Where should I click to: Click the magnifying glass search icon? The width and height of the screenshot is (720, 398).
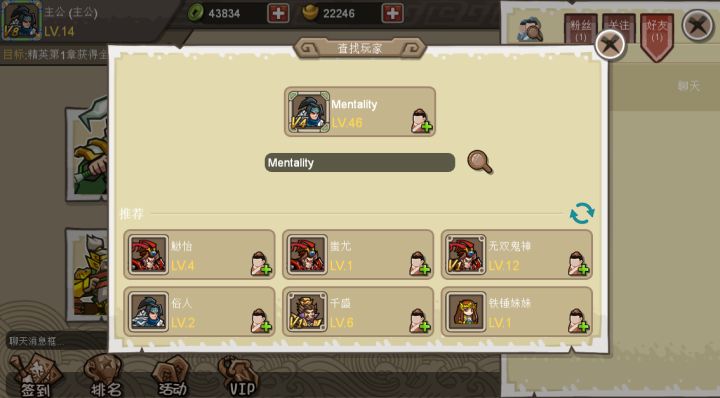(x=480, y=162)
